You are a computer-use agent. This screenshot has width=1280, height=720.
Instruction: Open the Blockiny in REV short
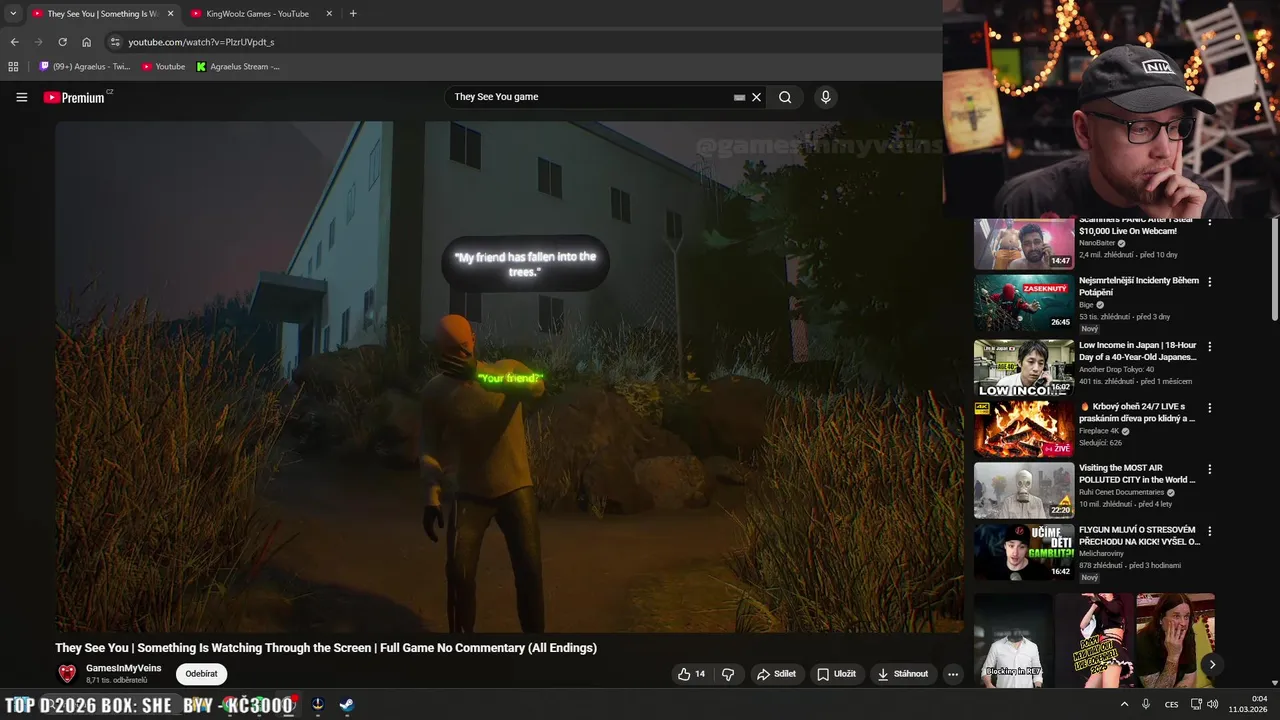pos(1012,640)
